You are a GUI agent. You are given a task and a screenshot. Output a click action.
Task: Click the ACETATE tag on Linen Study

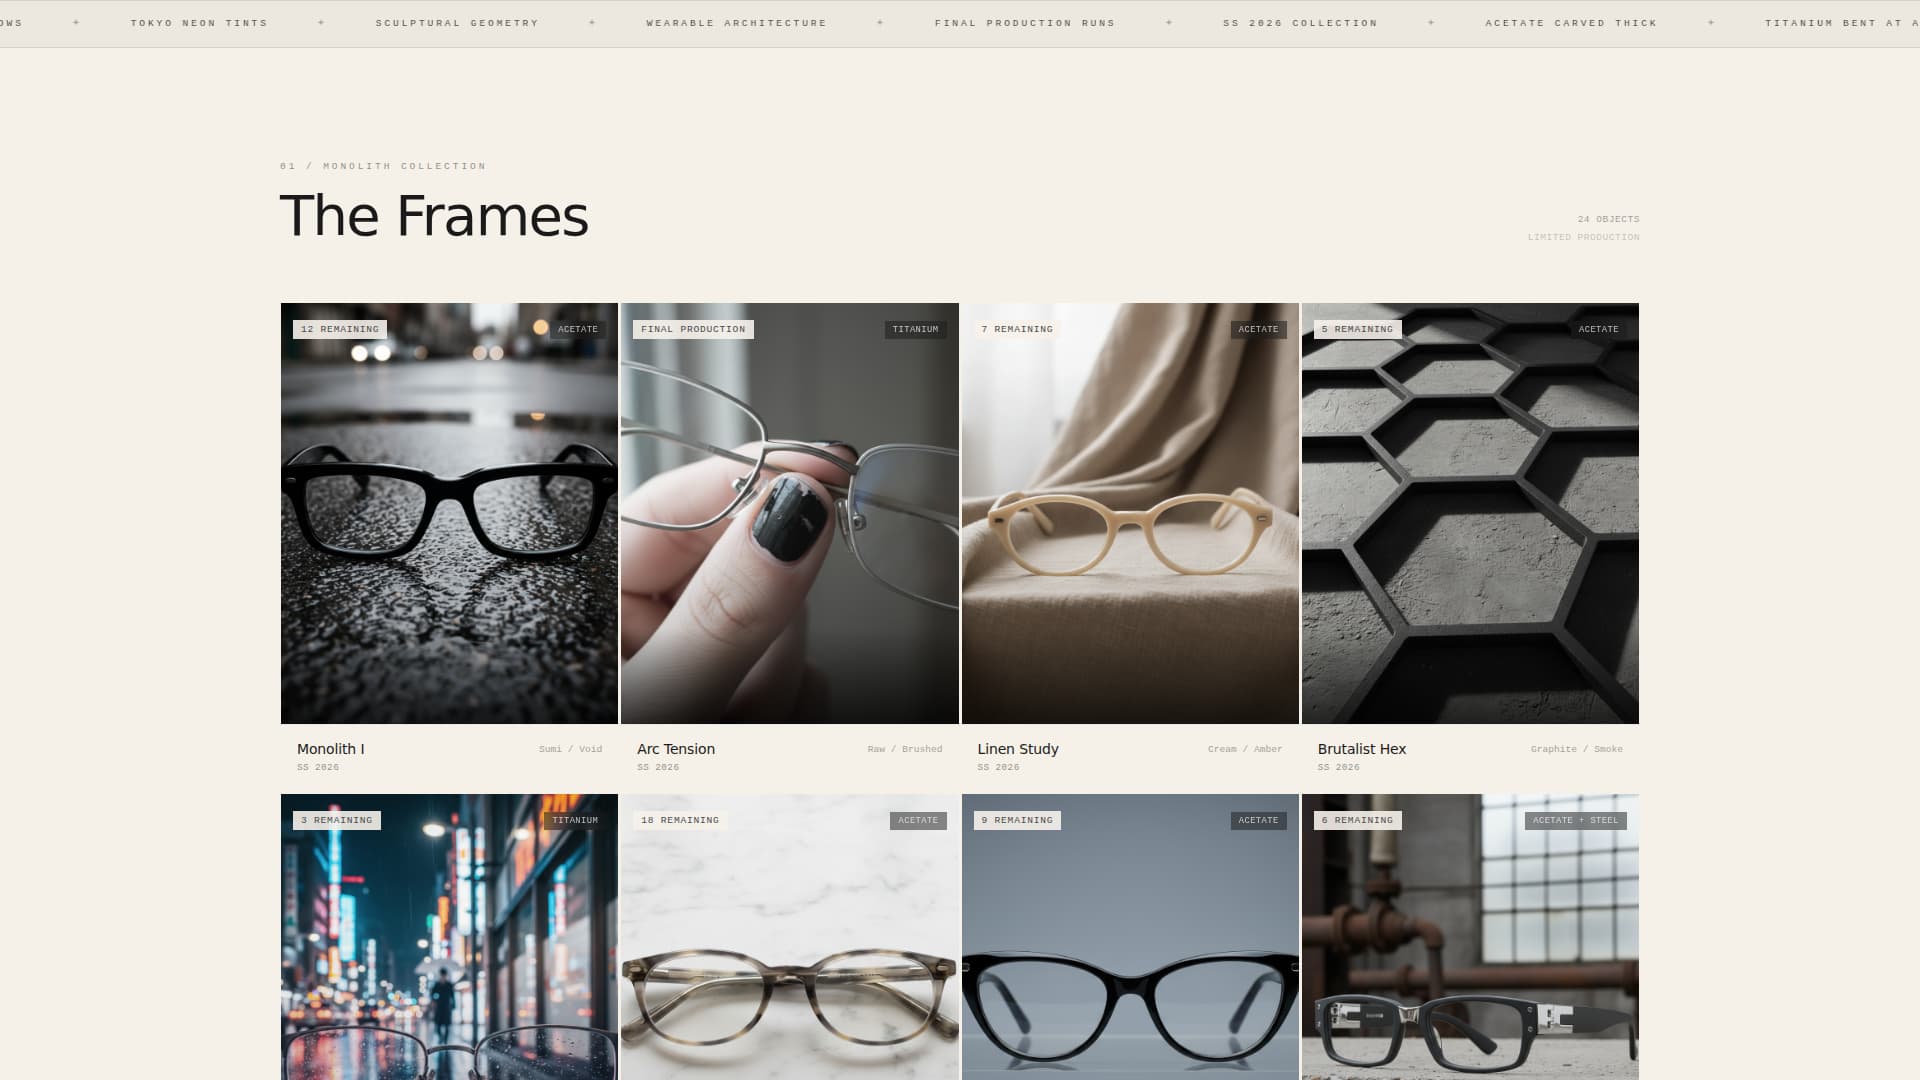click(1258, 329)
